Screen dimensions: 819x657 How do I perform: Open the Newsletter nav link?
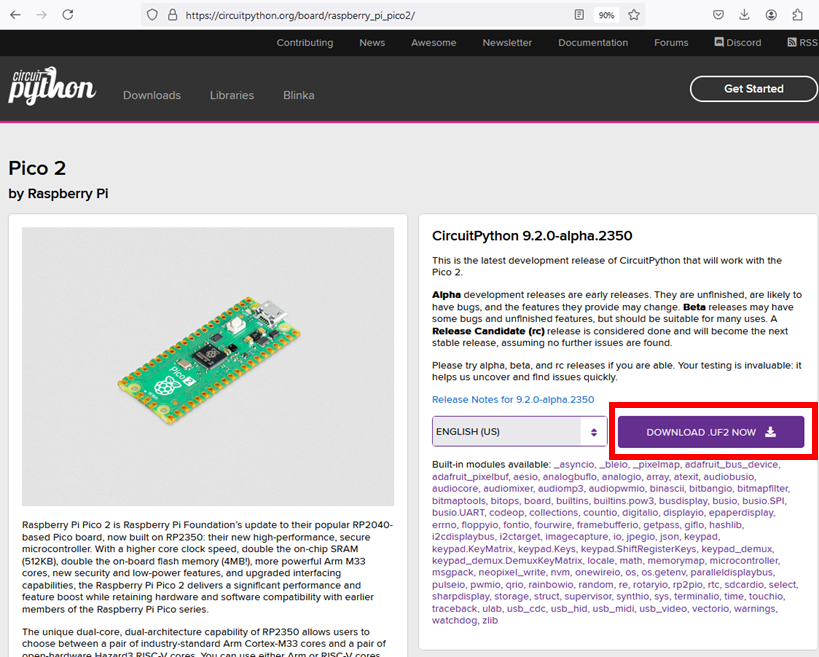point(507,43)
